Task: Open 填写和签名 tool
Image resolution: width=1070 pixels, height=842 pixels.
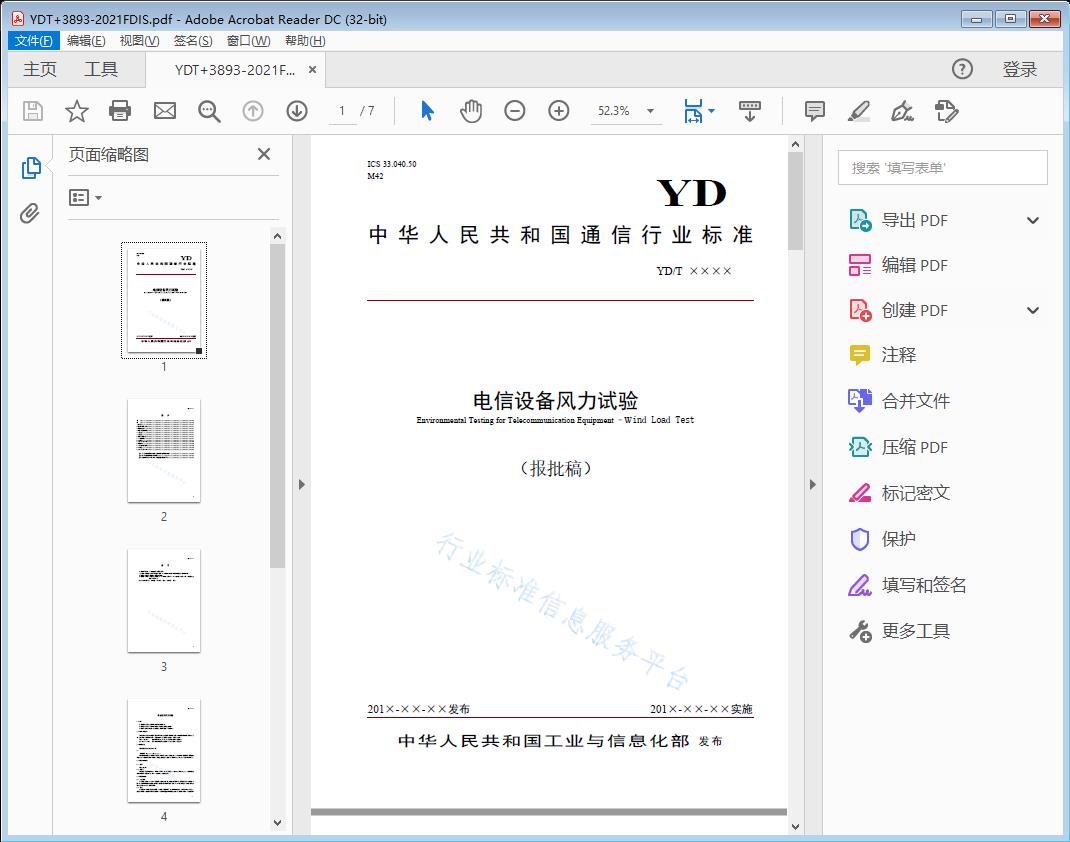Action: pyautogui.click(x=924, y=585)
